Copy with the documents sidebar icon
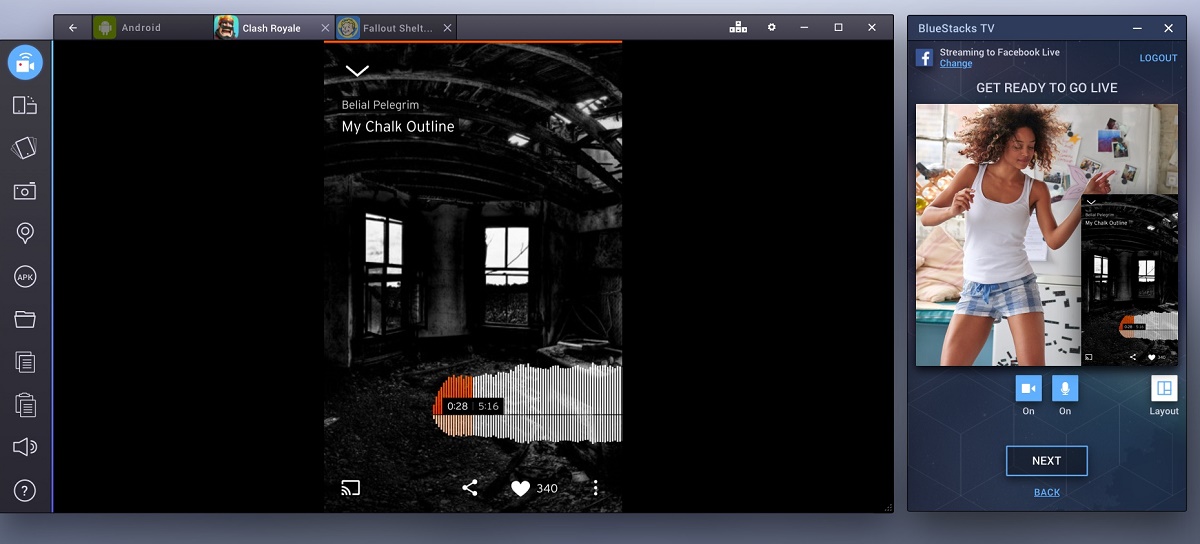This screenshot has width=1200, height=544. point(25,362)
